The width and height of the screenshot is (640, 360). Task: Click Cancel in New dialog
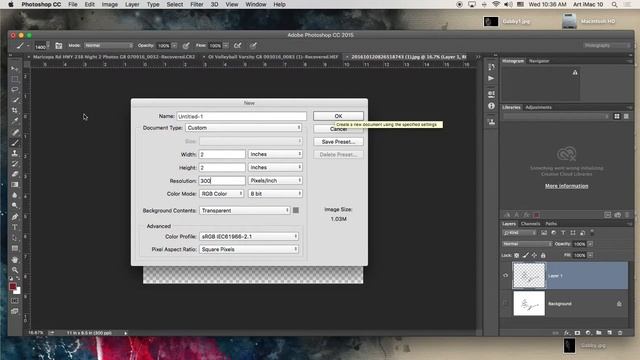click(338, 129)
